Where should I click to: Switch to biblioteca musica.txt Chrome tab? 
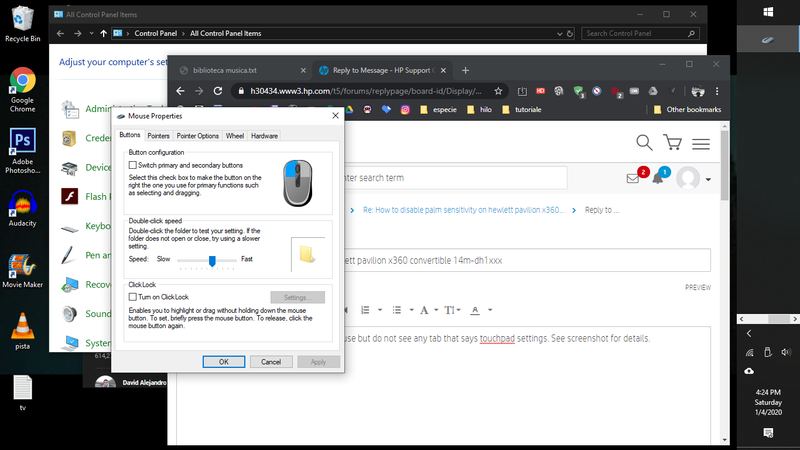pyautogui.click(x=240, y=70)
